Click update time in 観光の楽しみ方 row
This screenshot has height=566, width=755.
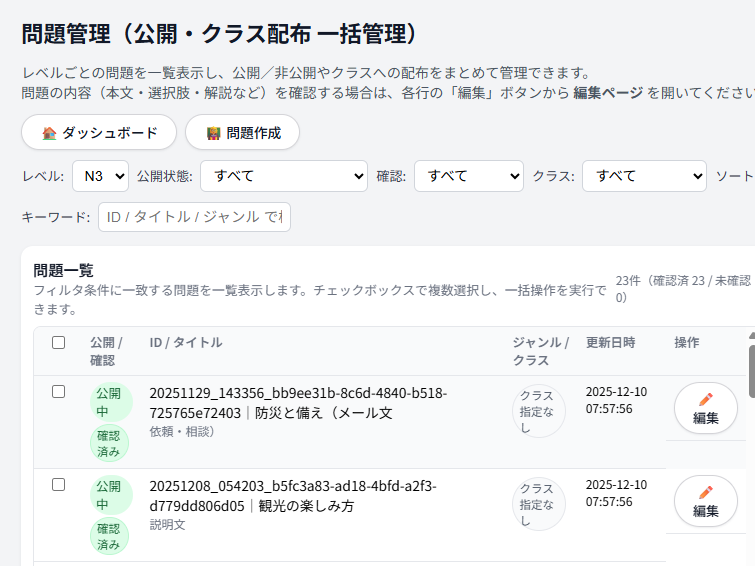pos(616,493)
